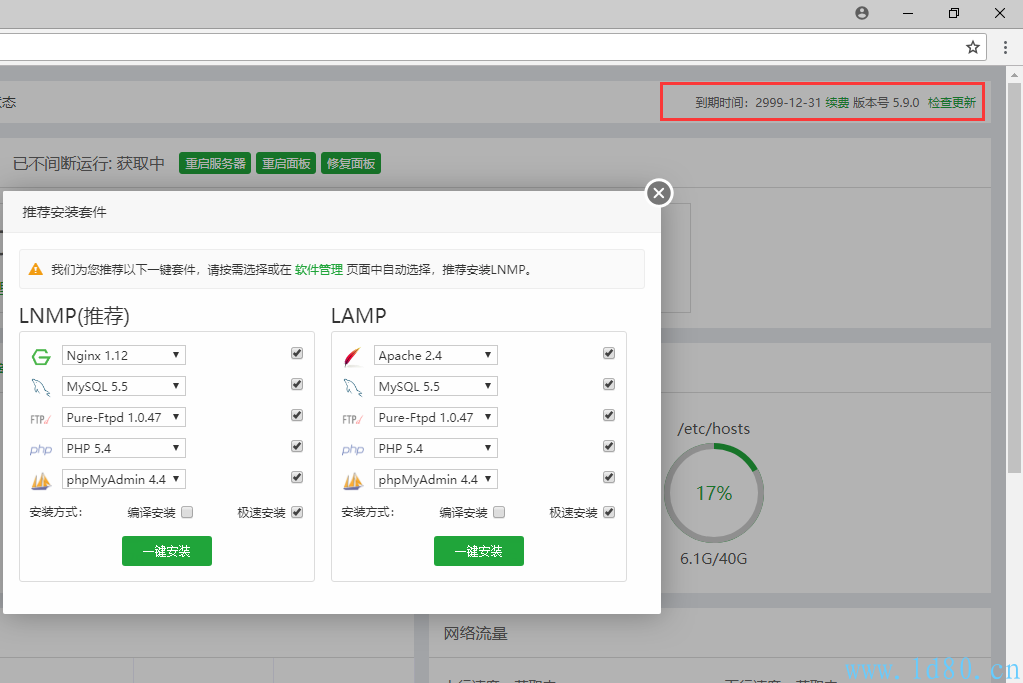Open the LAMP MySQL 5.5 version dropdown
Image resolution: width=1023 pixels, height=683 pixels.
[436, 386]
